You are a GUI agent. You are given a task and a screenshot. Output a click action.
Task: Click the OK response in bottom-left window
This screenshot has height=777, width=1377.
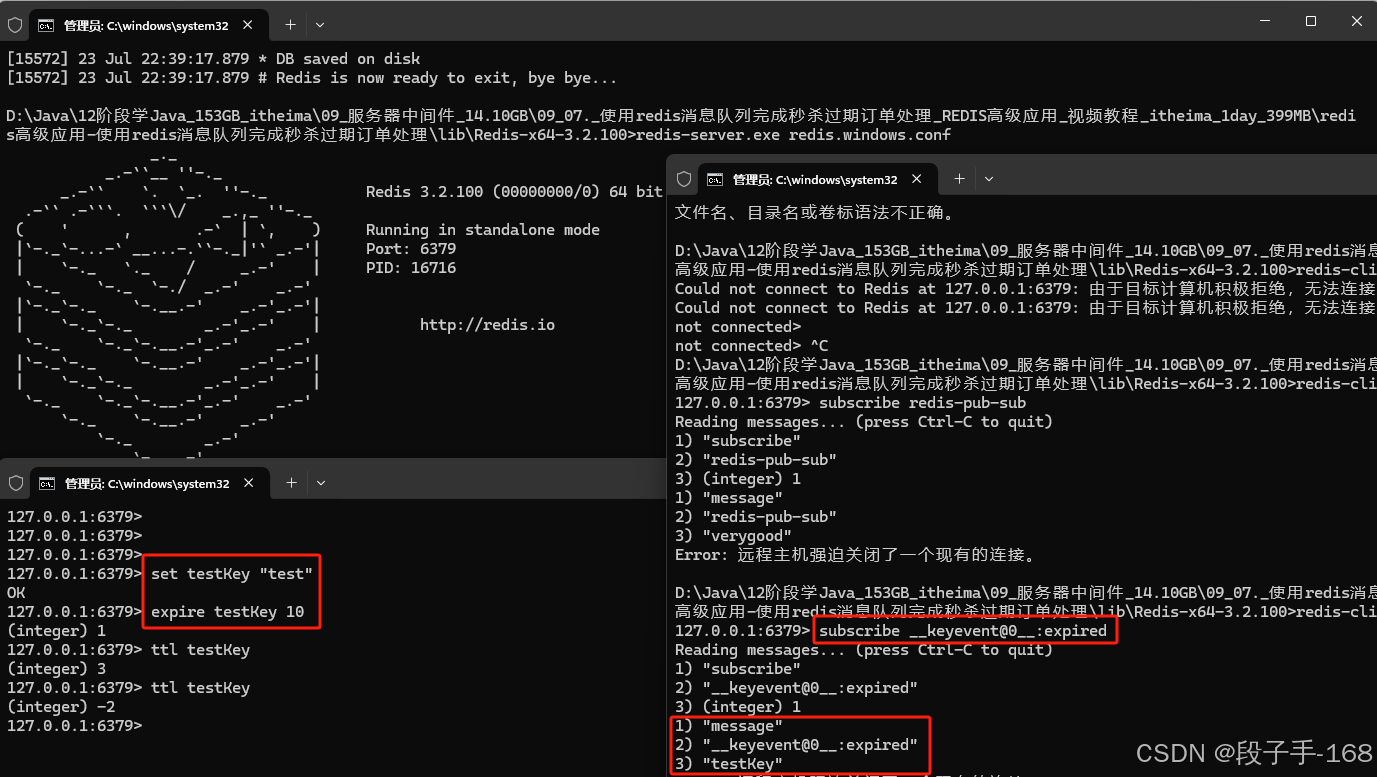pos(16,593)
